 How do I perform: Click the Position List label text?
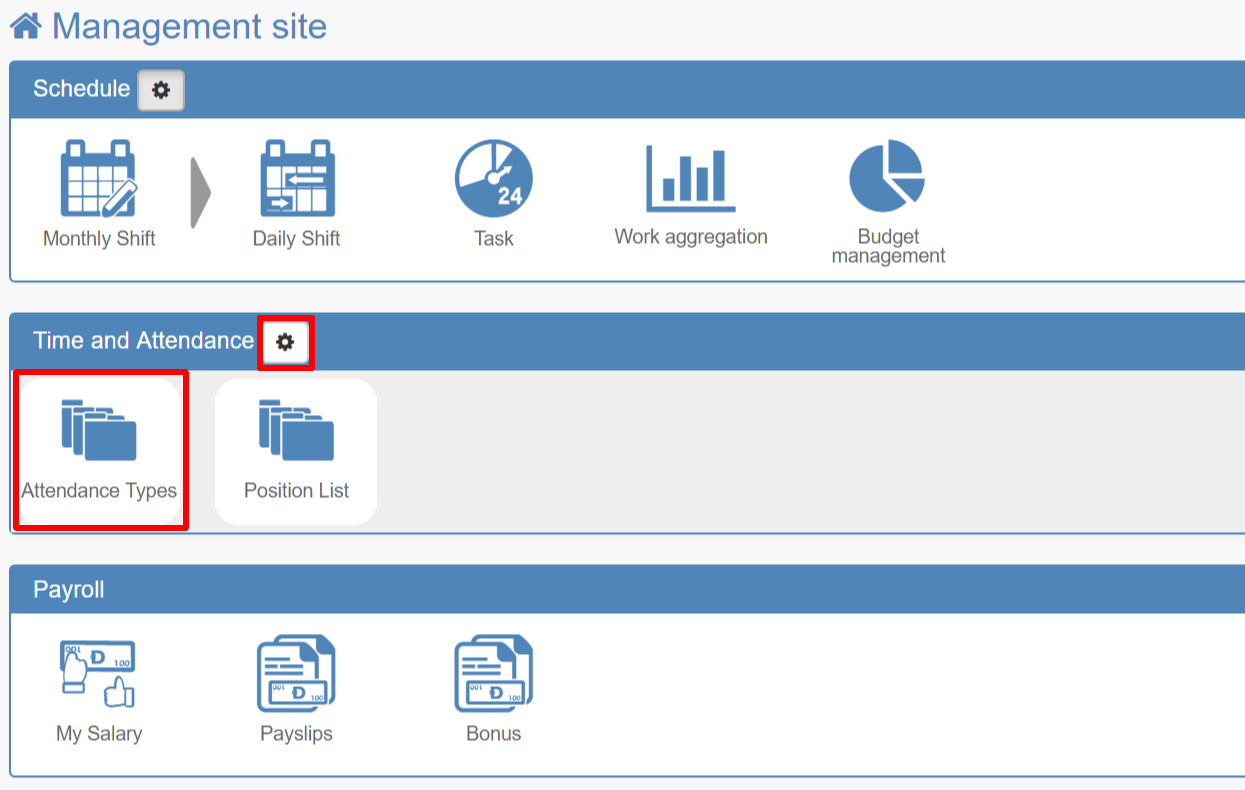tap(295, 490)
